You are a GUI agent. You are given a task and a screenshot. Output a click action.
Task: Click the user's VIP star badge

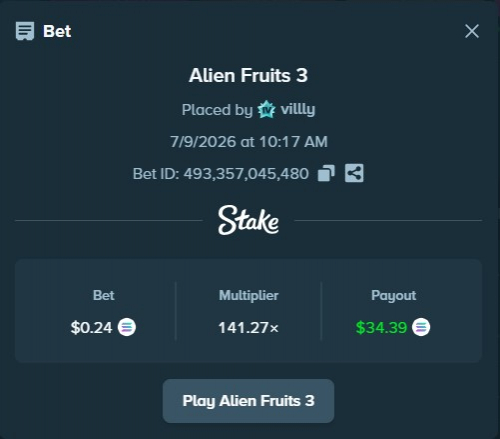(266, 109)
